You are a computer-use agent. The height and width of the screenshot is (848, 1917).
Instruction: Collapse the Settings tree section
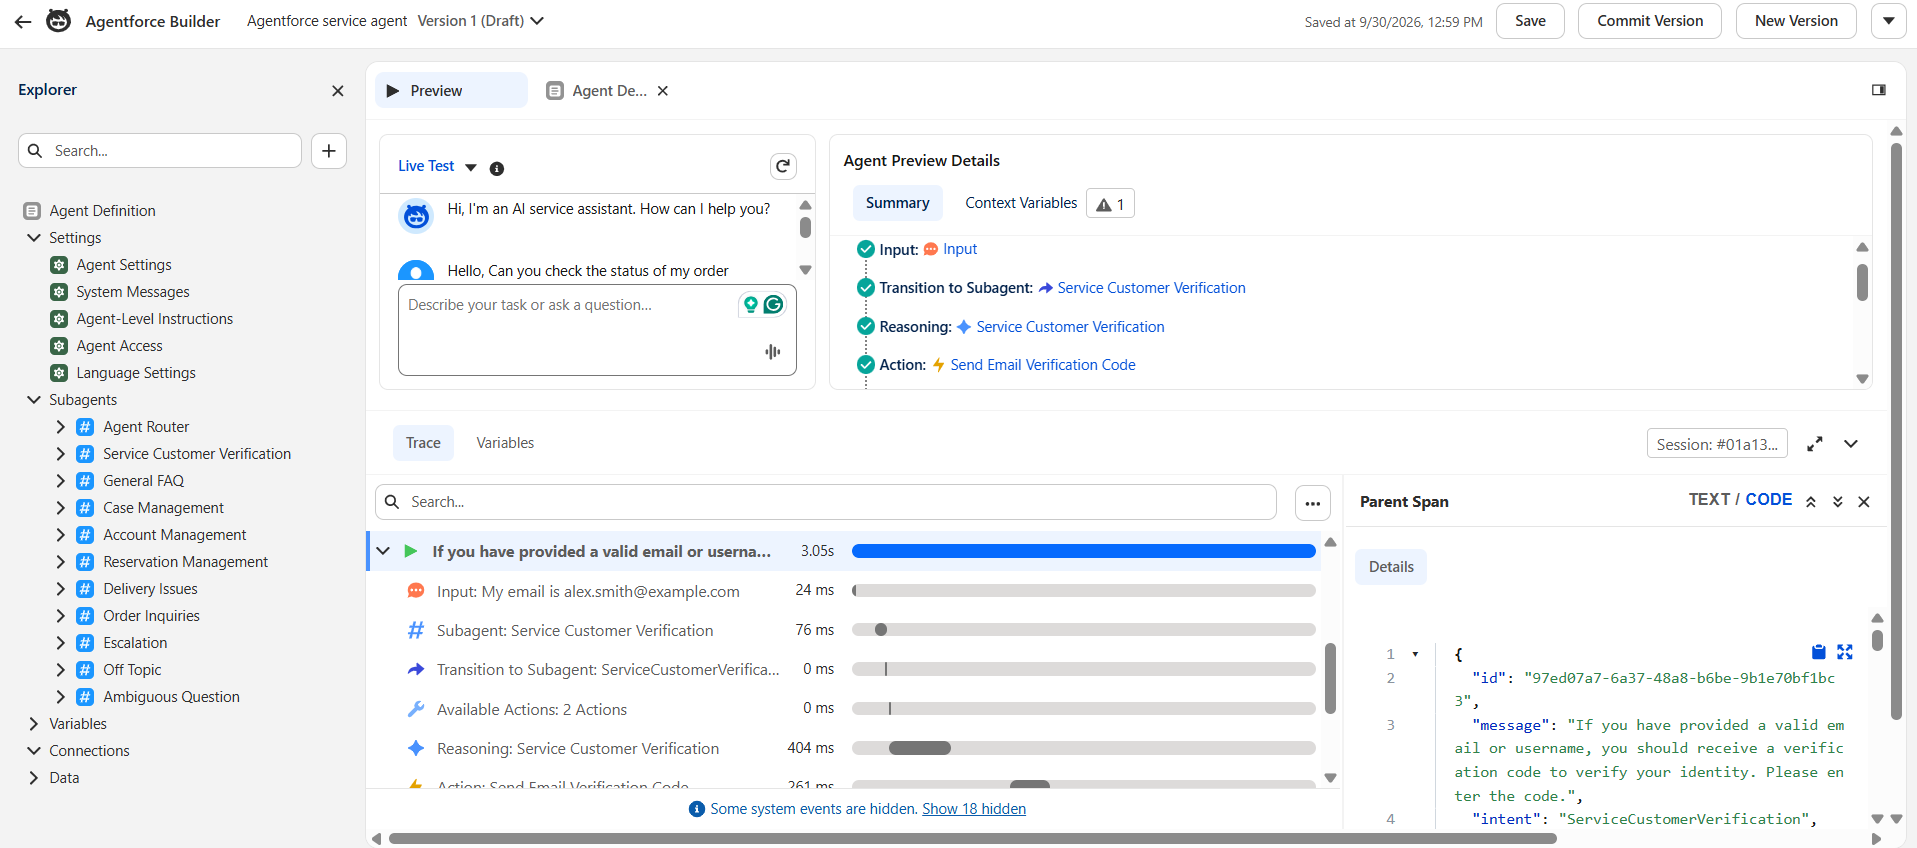34,238
